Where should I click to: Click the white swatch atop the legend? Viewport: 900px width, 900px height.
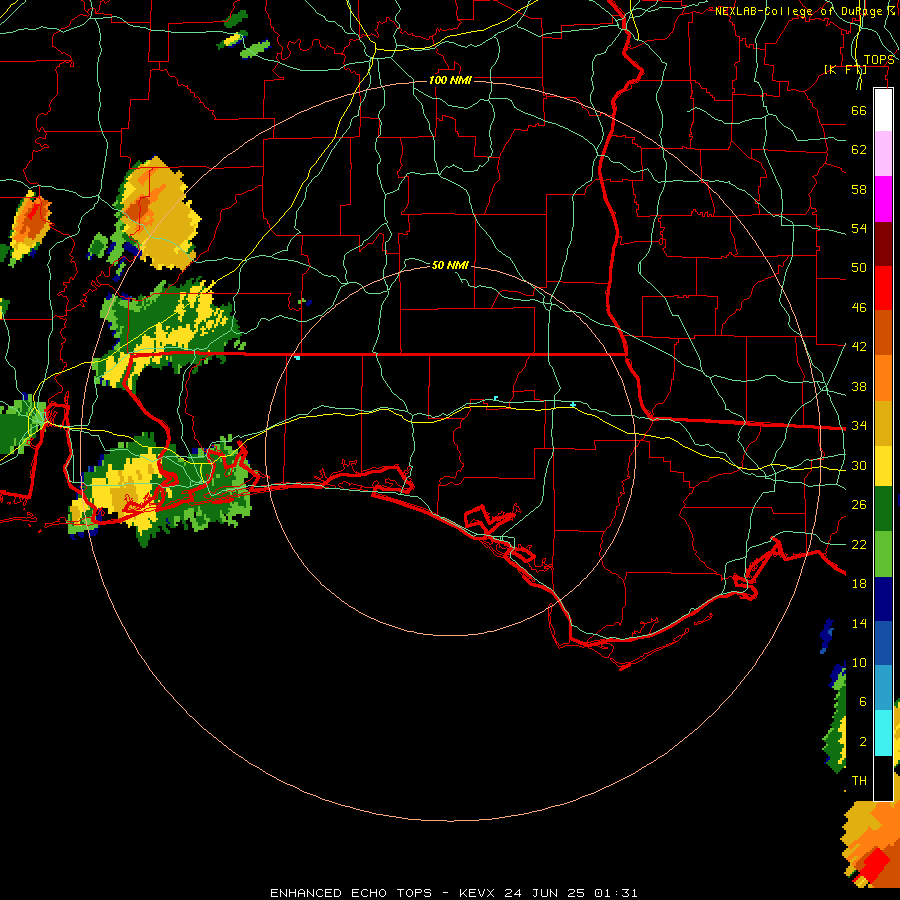[x=883, y=110]
